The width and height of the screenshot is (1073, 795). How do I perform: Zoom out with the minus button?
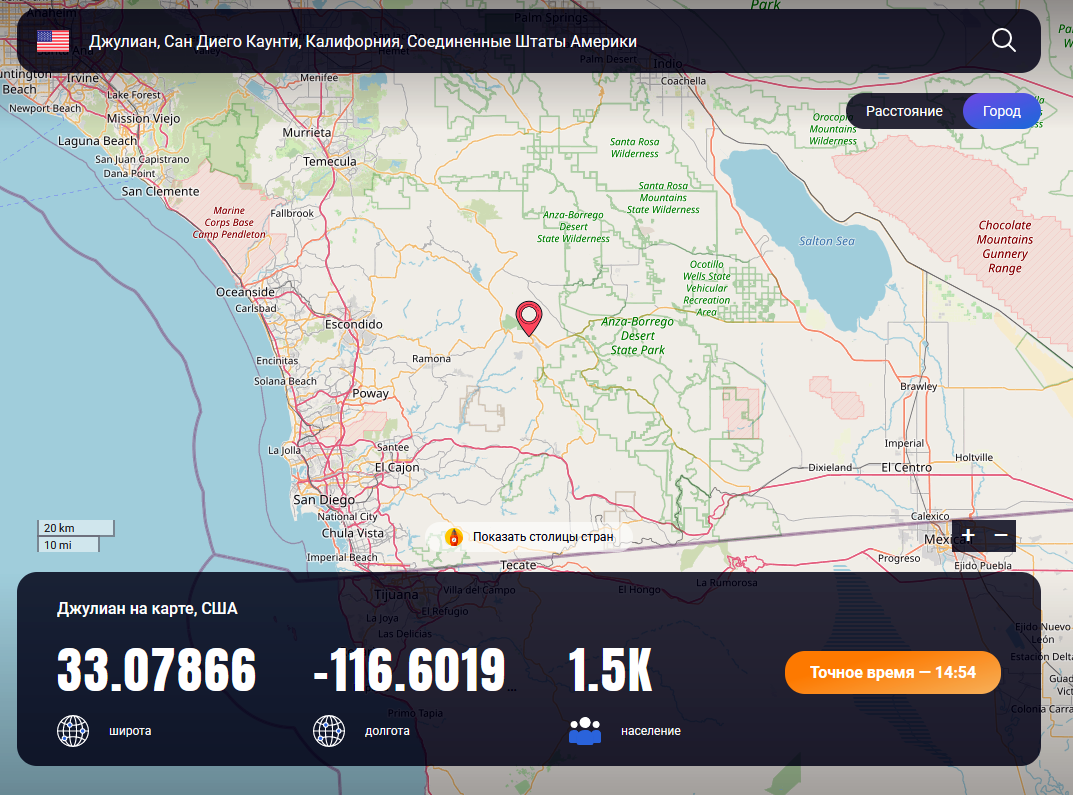coord(1000,535)
